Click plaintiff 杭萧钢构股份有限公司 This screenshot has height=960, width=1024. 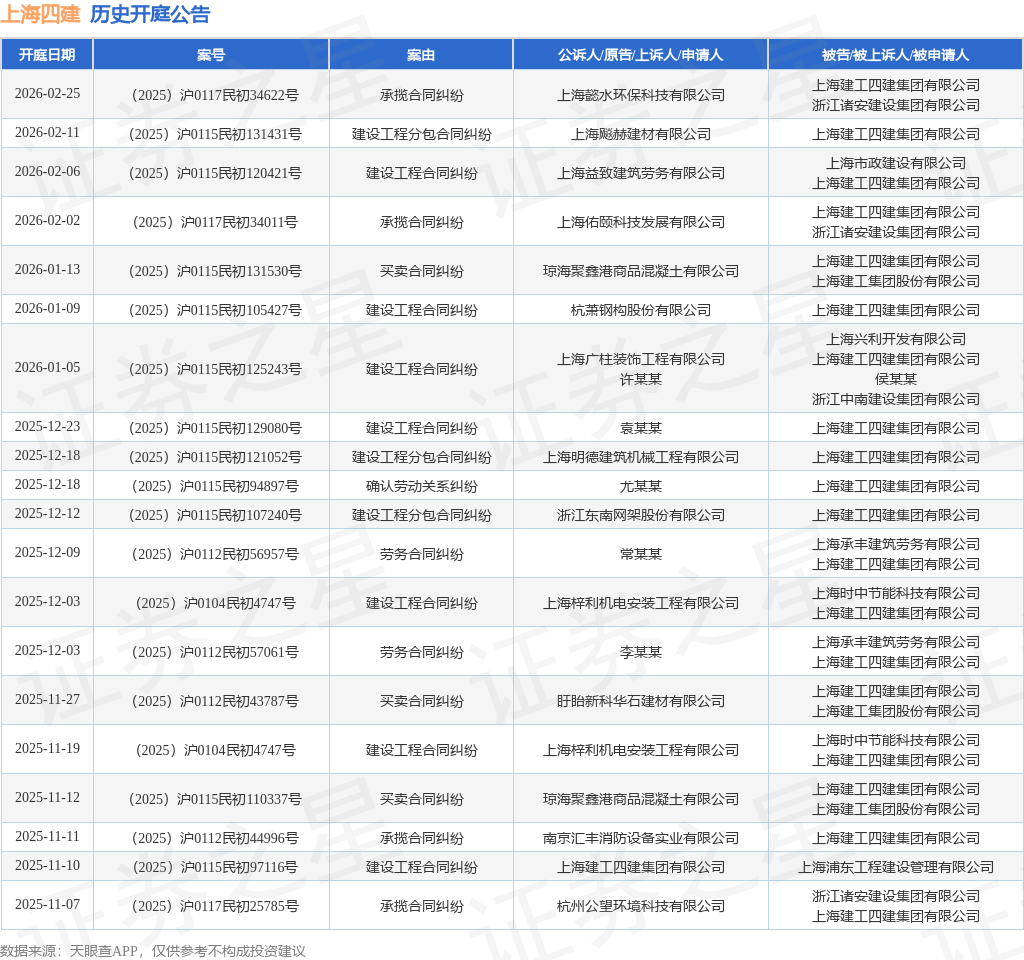coord(641,310)
